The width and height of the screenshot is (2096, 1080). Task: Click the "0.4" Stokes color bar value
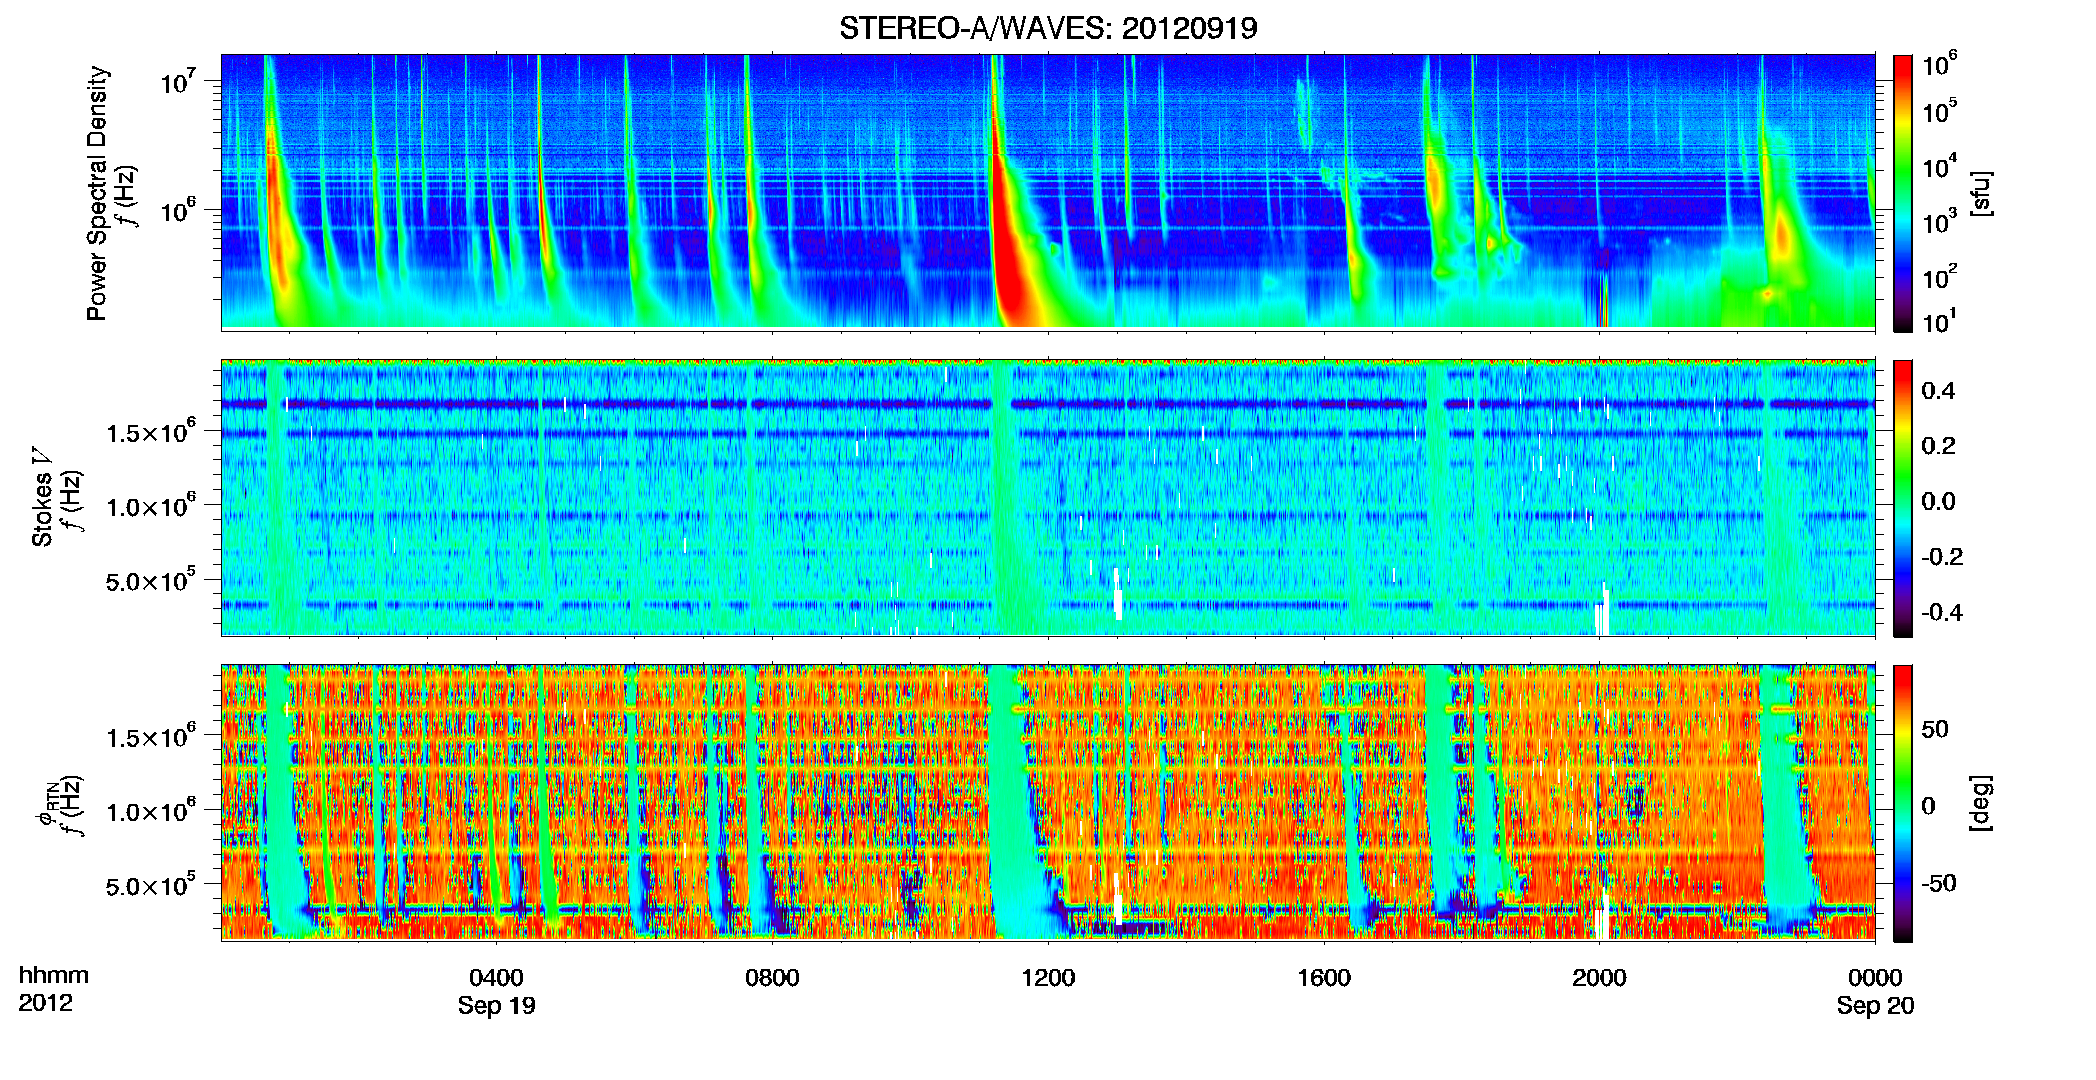(x=1938, y=391)
